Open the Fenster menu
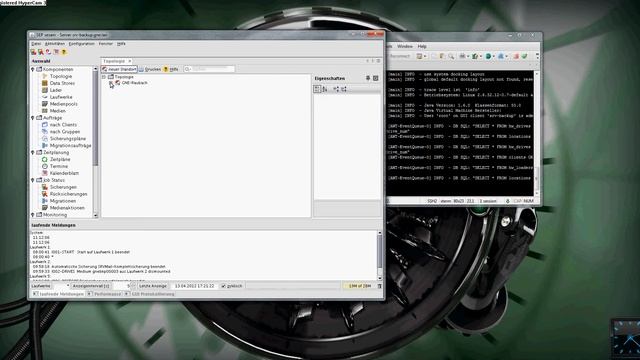The height and width of the screenshot is (360, 640). (x=106, y=44)
